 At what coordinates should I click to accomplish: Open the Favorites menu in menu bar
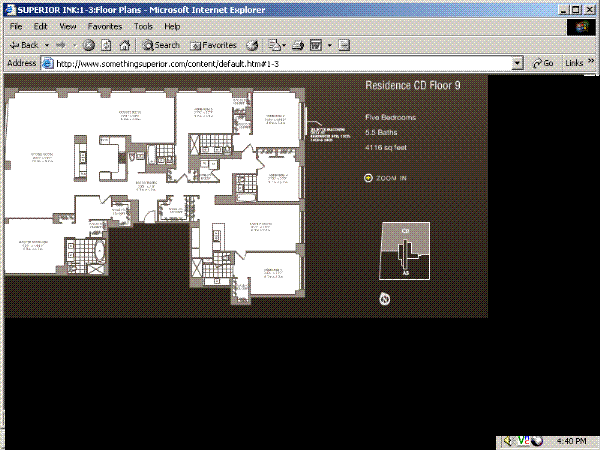click(105, 26)
